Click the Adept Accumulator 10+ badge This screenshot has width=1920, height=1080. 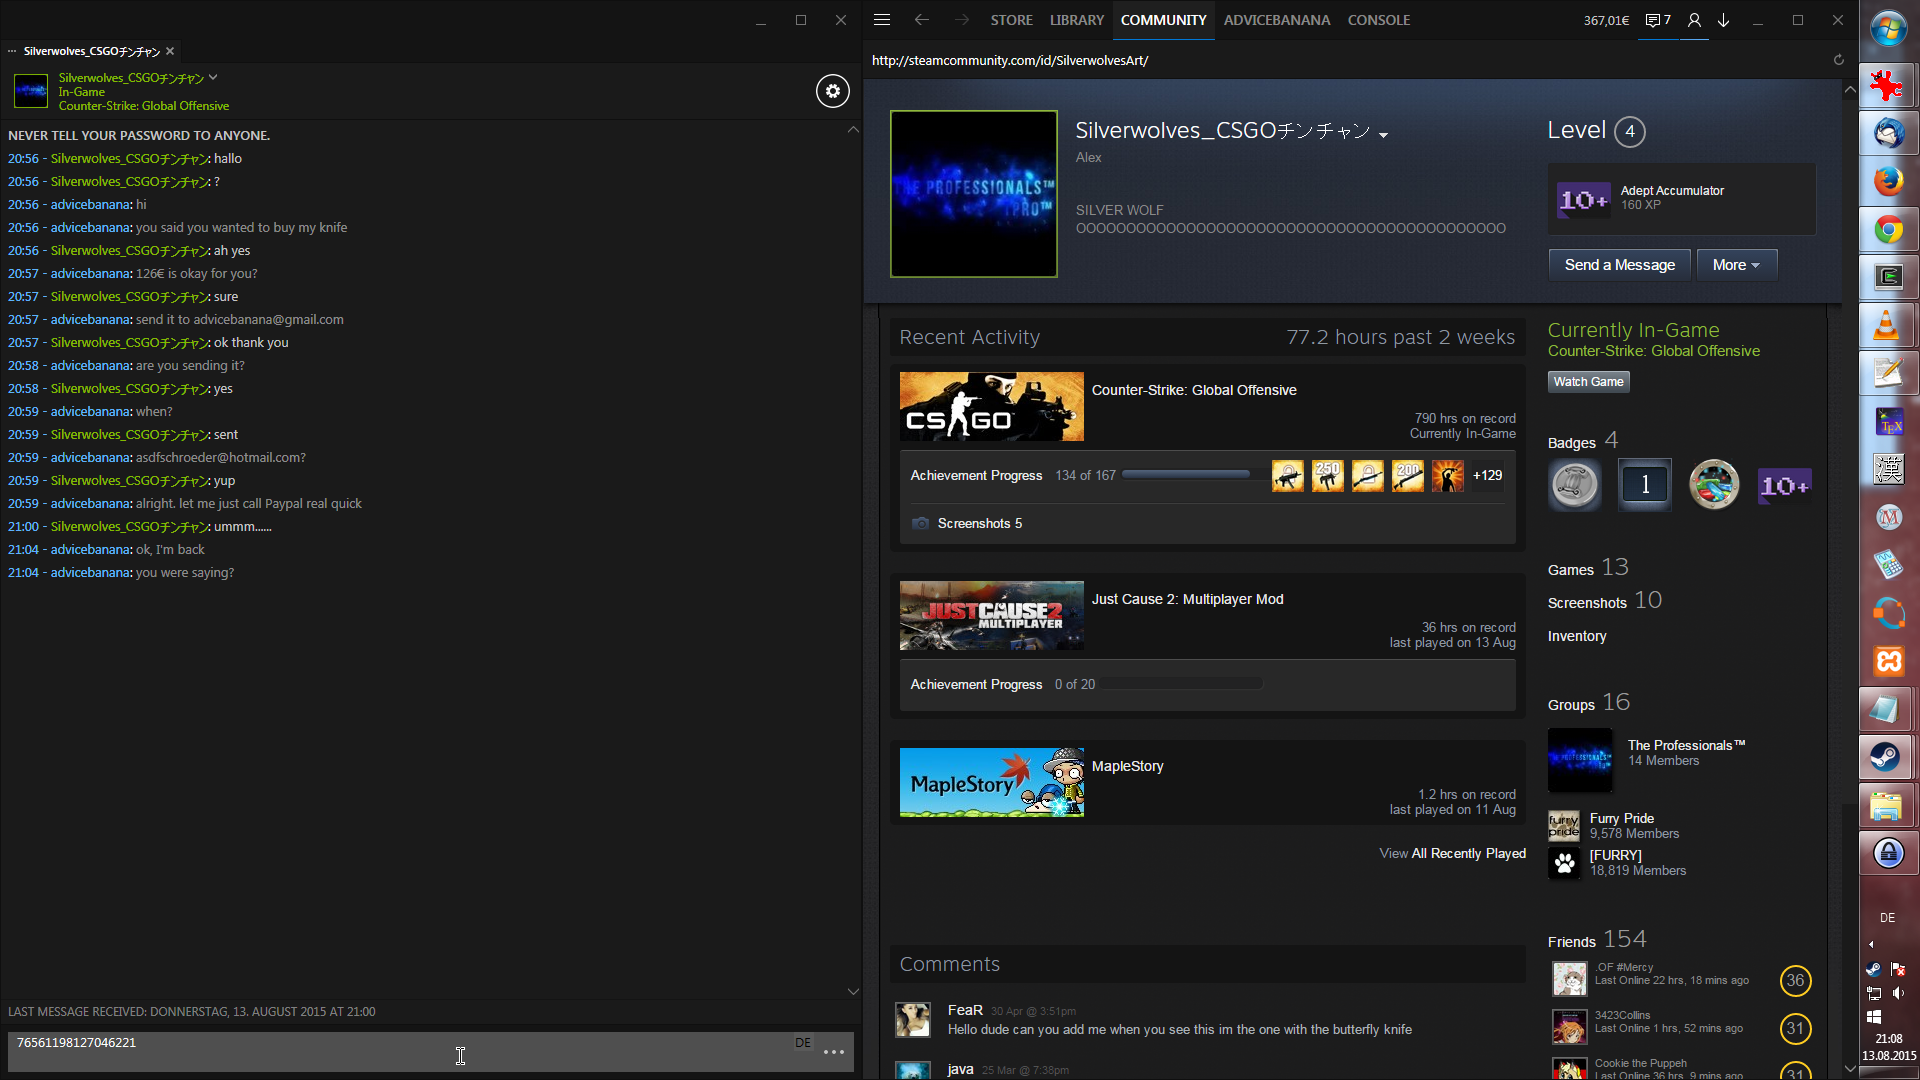(x=1584, y=199)
